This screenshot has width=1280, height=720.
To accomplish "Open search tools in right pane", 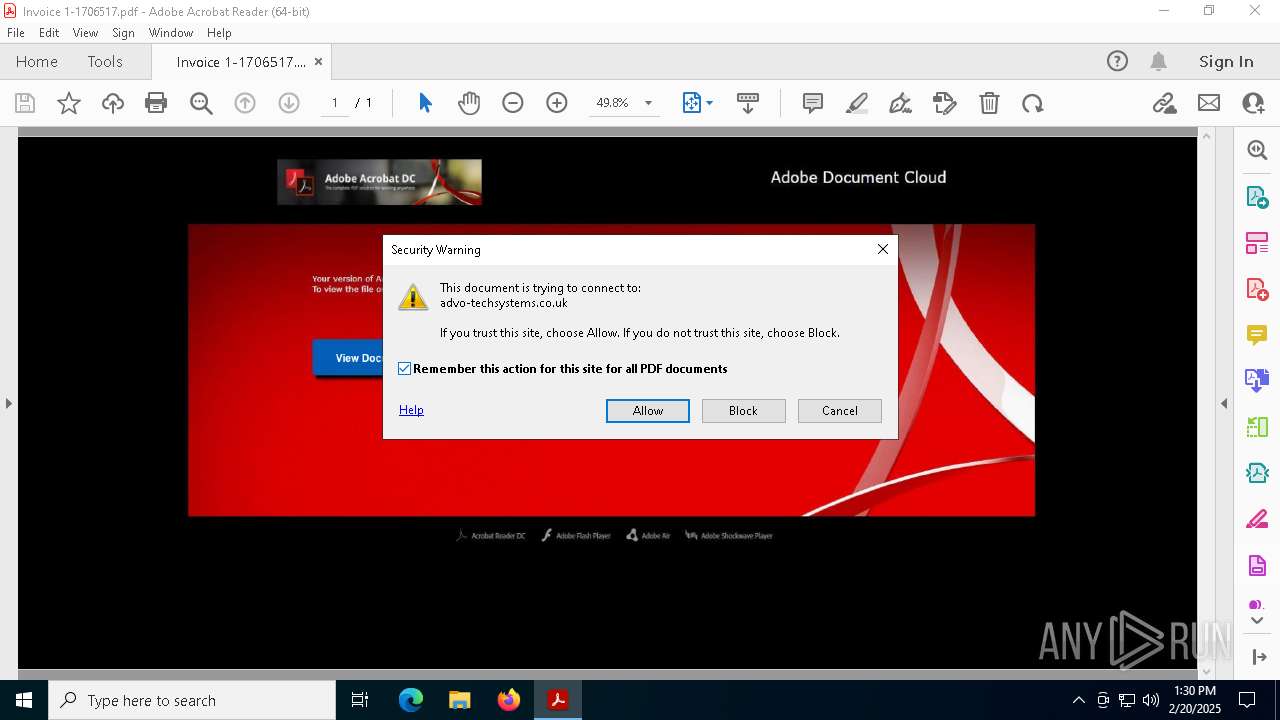I will [1257, 150].
